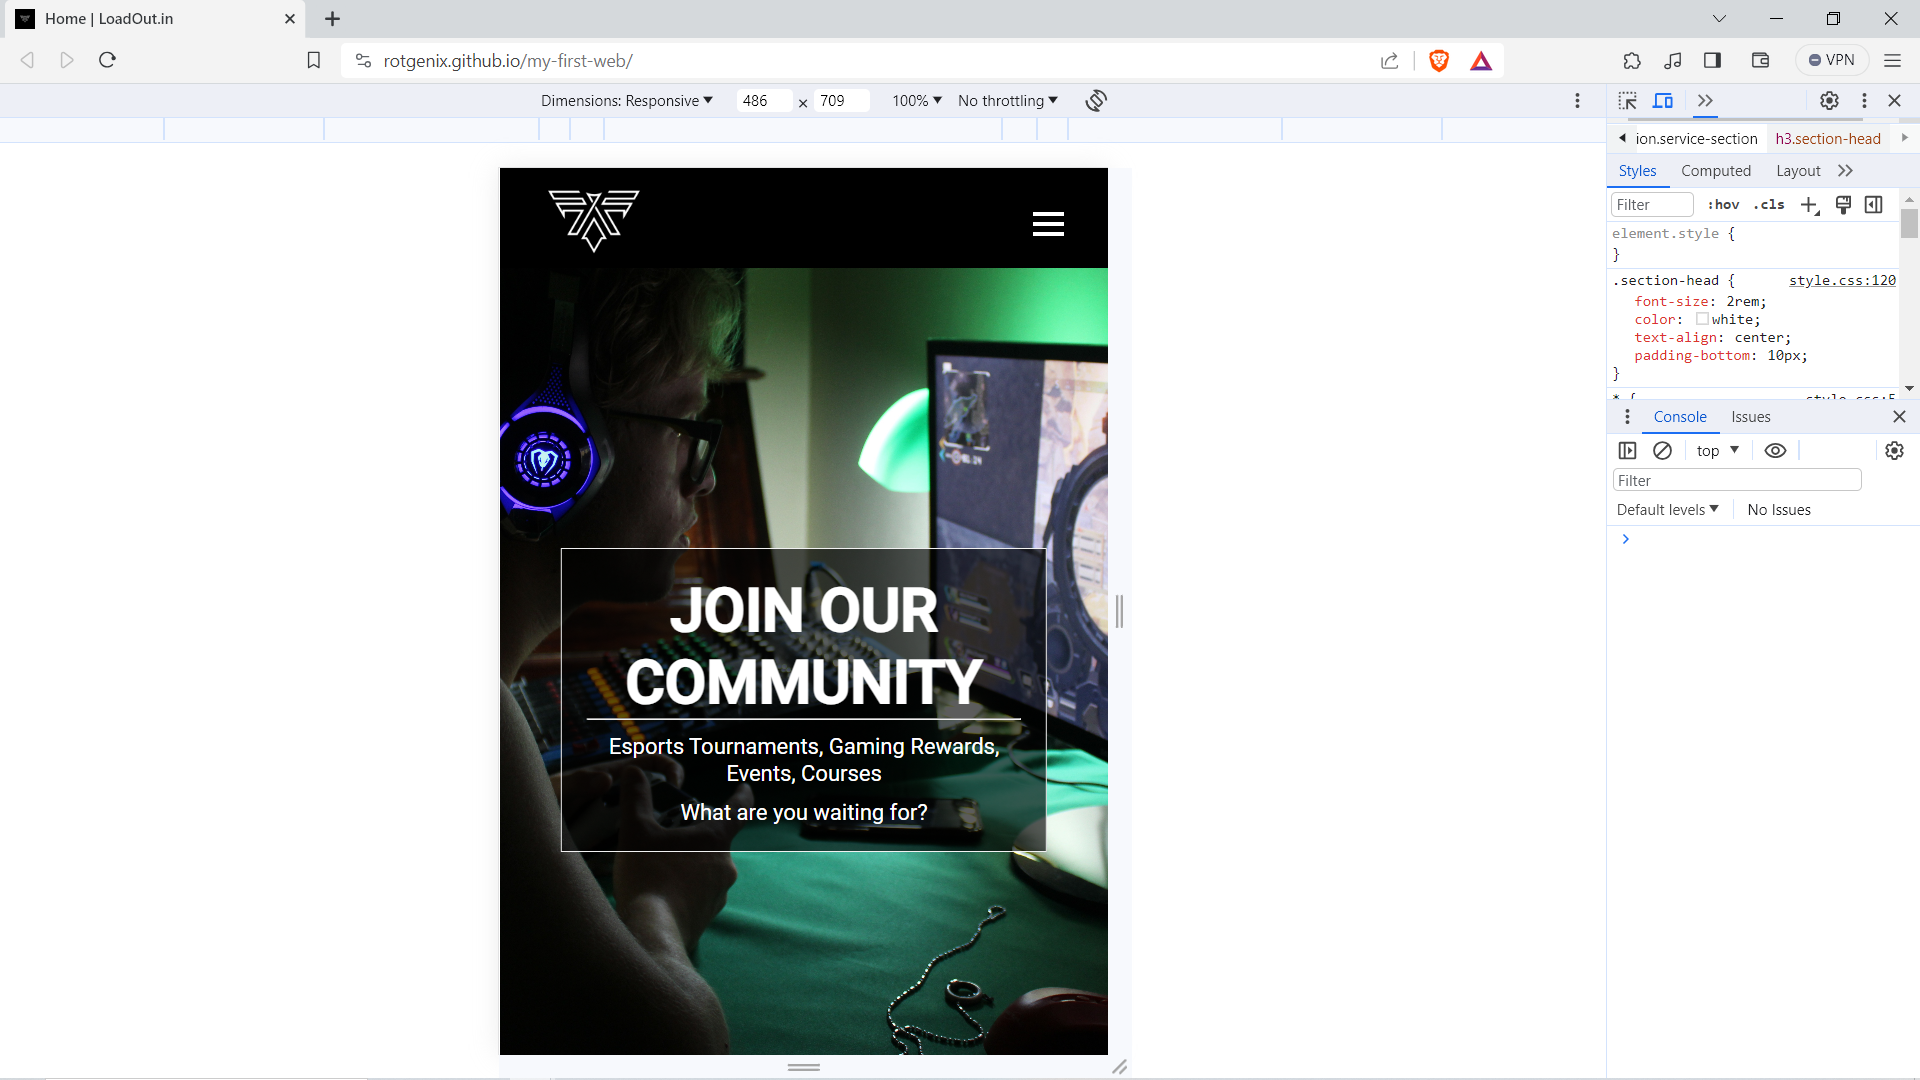Click the viewport width input field
The height and width of the screenshot is (1080, 1920).
(764, 101)
